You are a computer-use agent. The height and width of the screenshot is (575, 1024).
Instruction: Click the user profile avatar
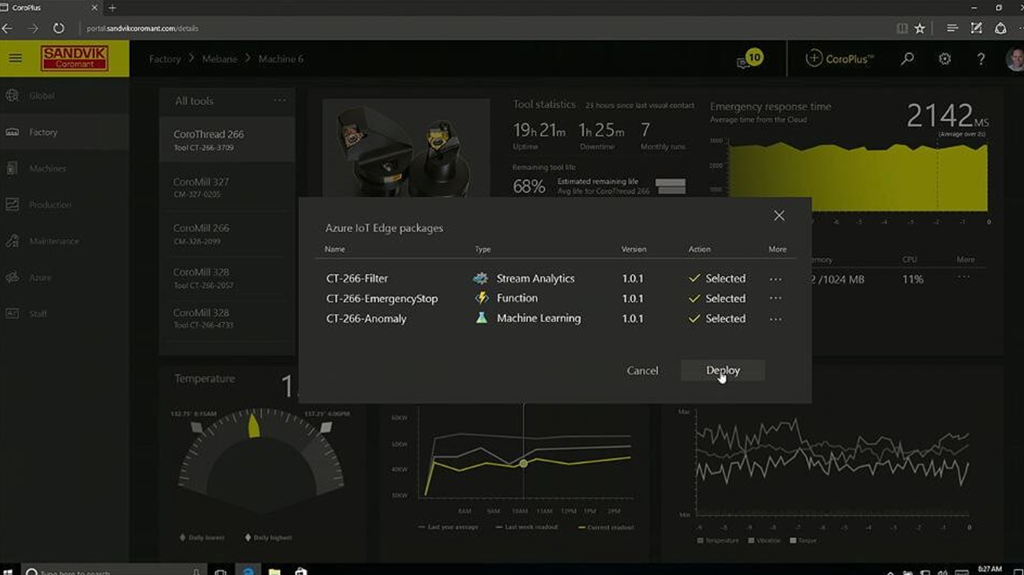(x=1015, y=59)
